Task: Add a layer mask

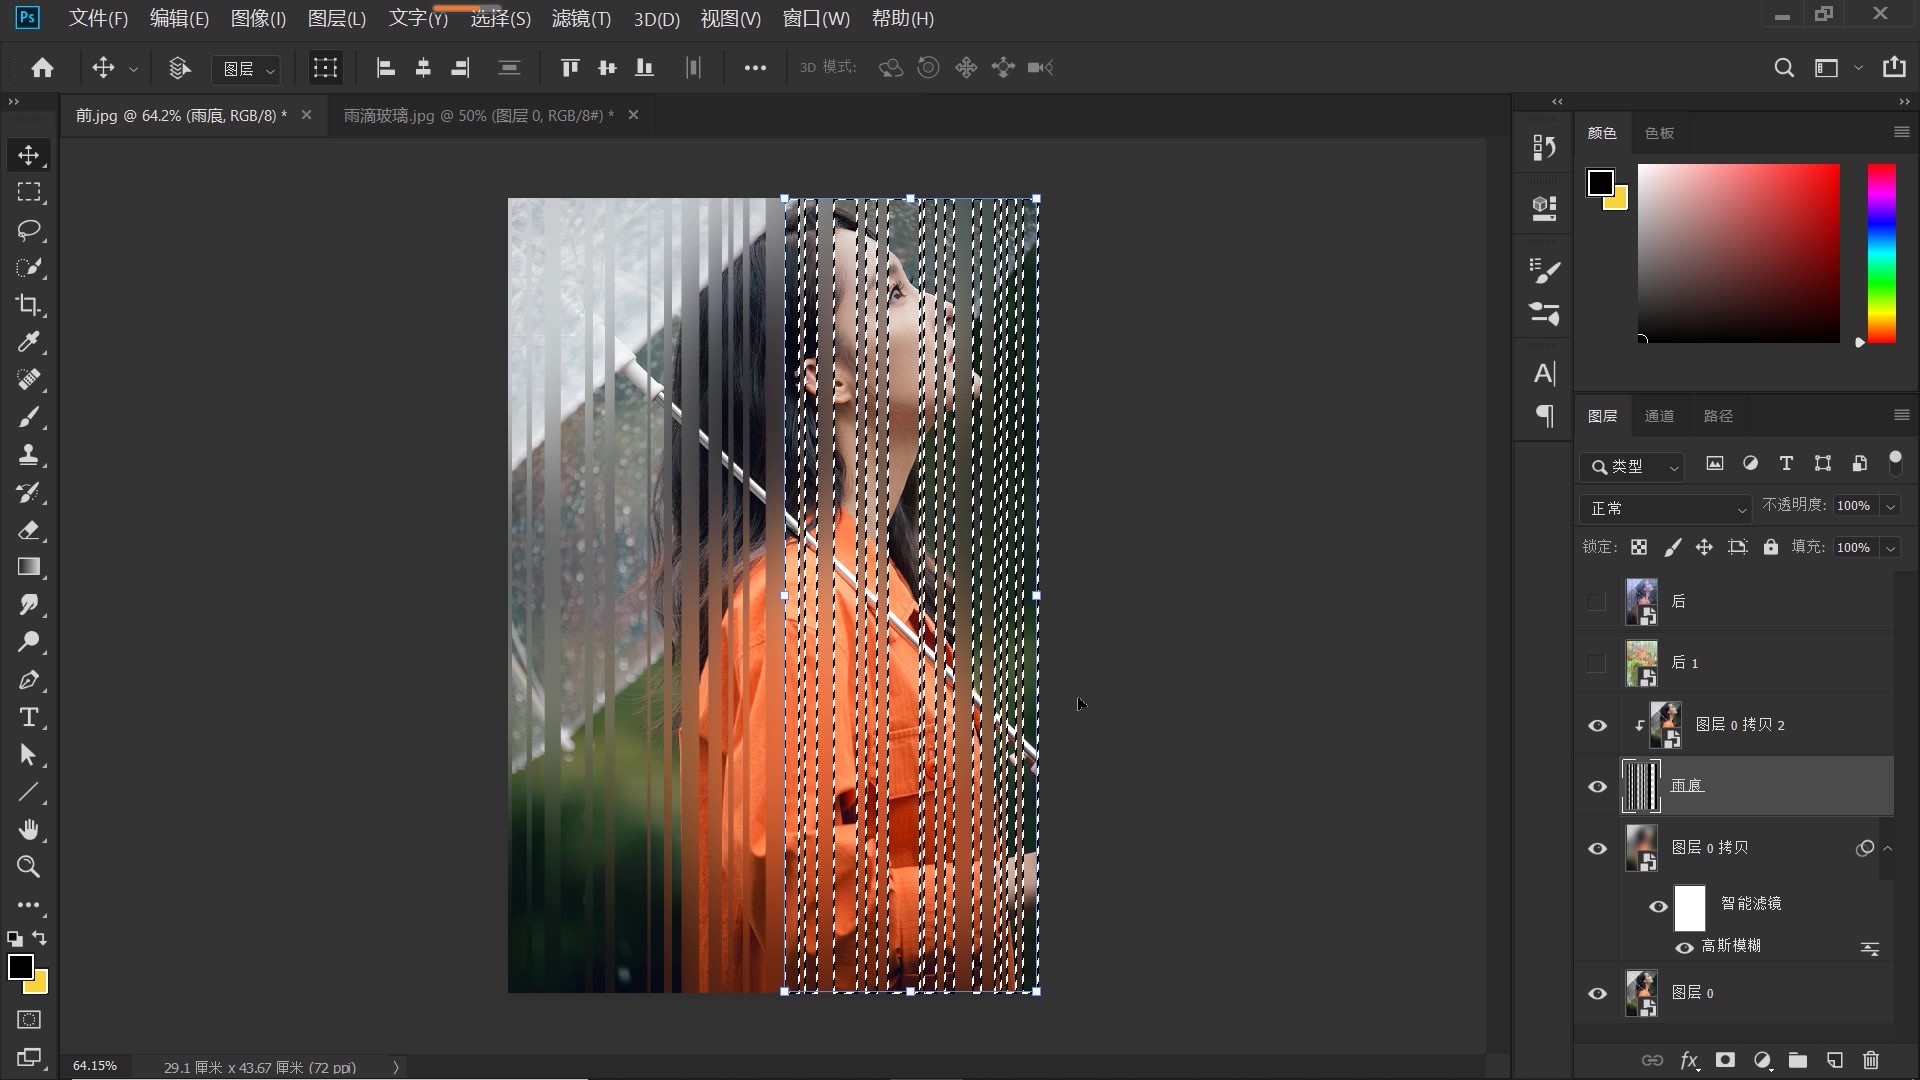Action: [x=1725, y=1060]
